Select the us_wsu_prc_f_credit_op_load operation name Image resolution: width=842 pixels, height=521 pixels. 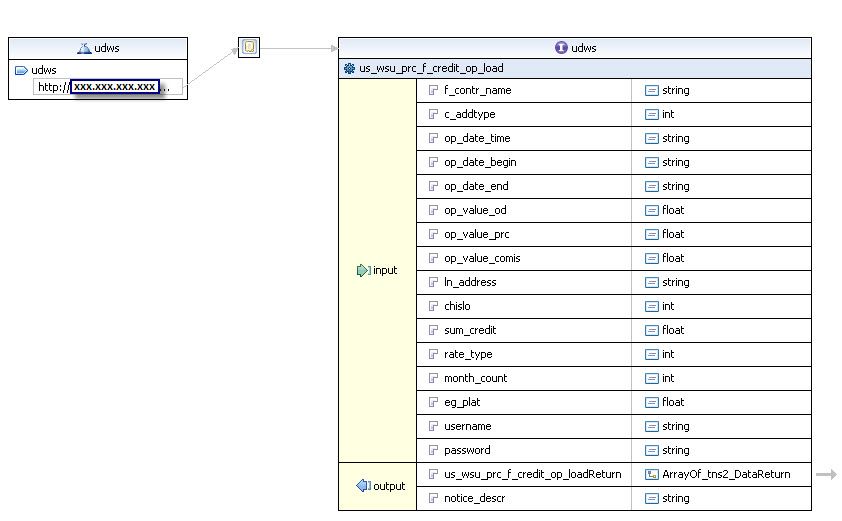pos(431,69)
